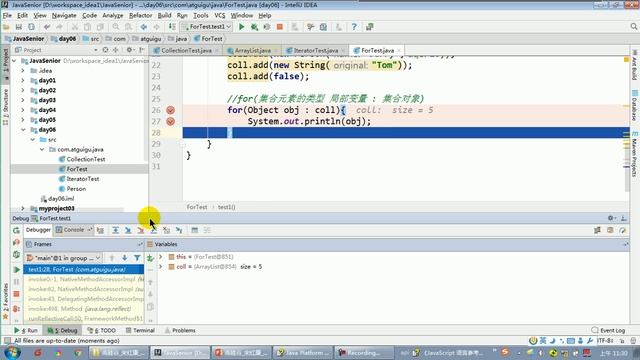
Task: Open Help via the toolbar question mark icon
Action: point(354,27)
